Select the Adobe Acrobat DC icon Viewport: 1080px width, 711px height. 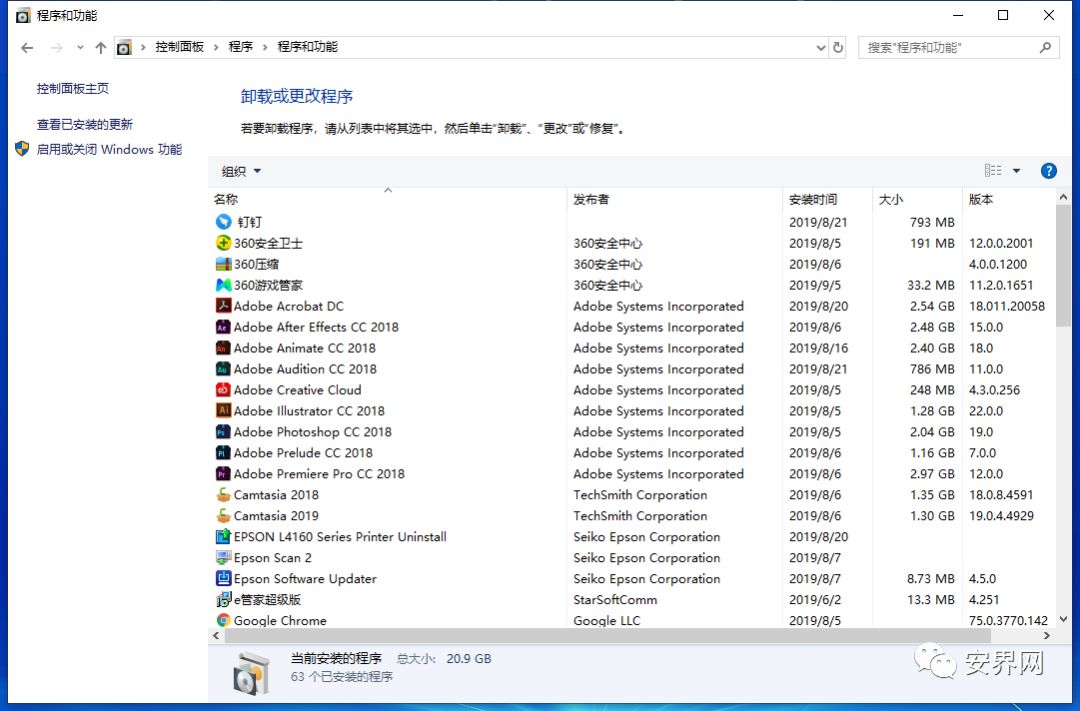click(223, 306)
